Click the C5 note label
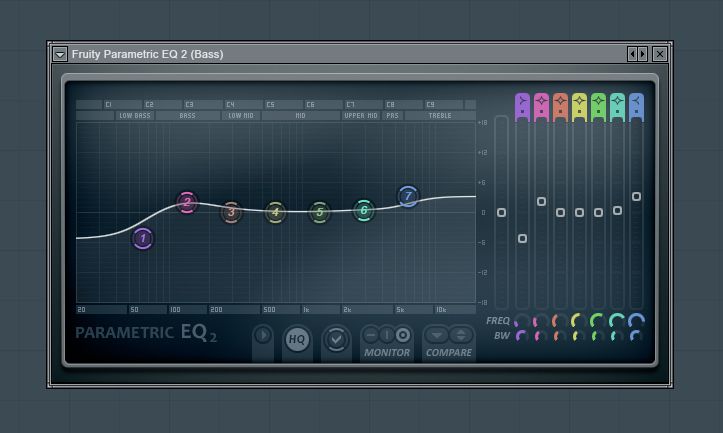 pos(270,105)
